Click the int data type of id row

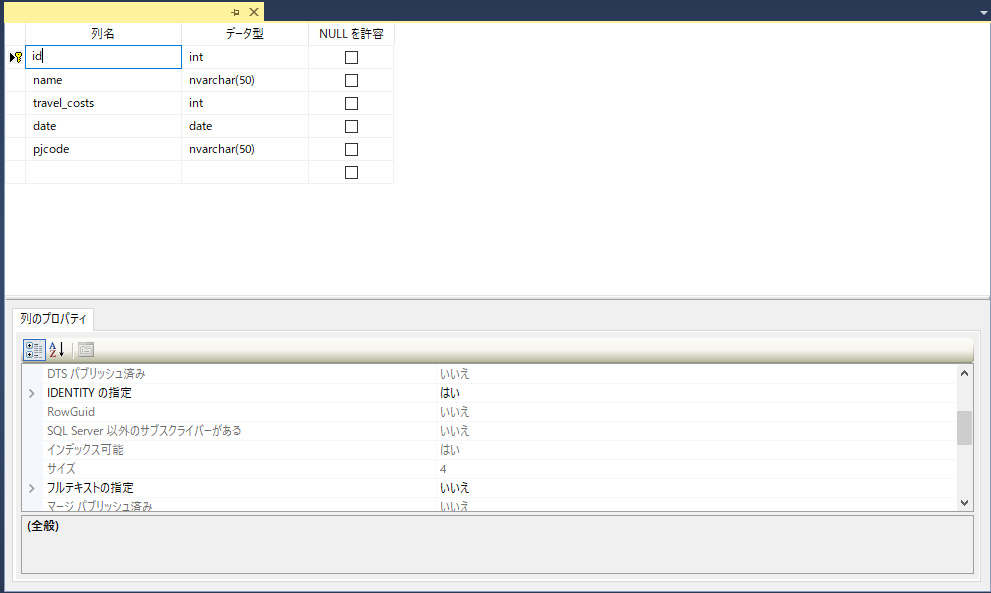point(245,57)
